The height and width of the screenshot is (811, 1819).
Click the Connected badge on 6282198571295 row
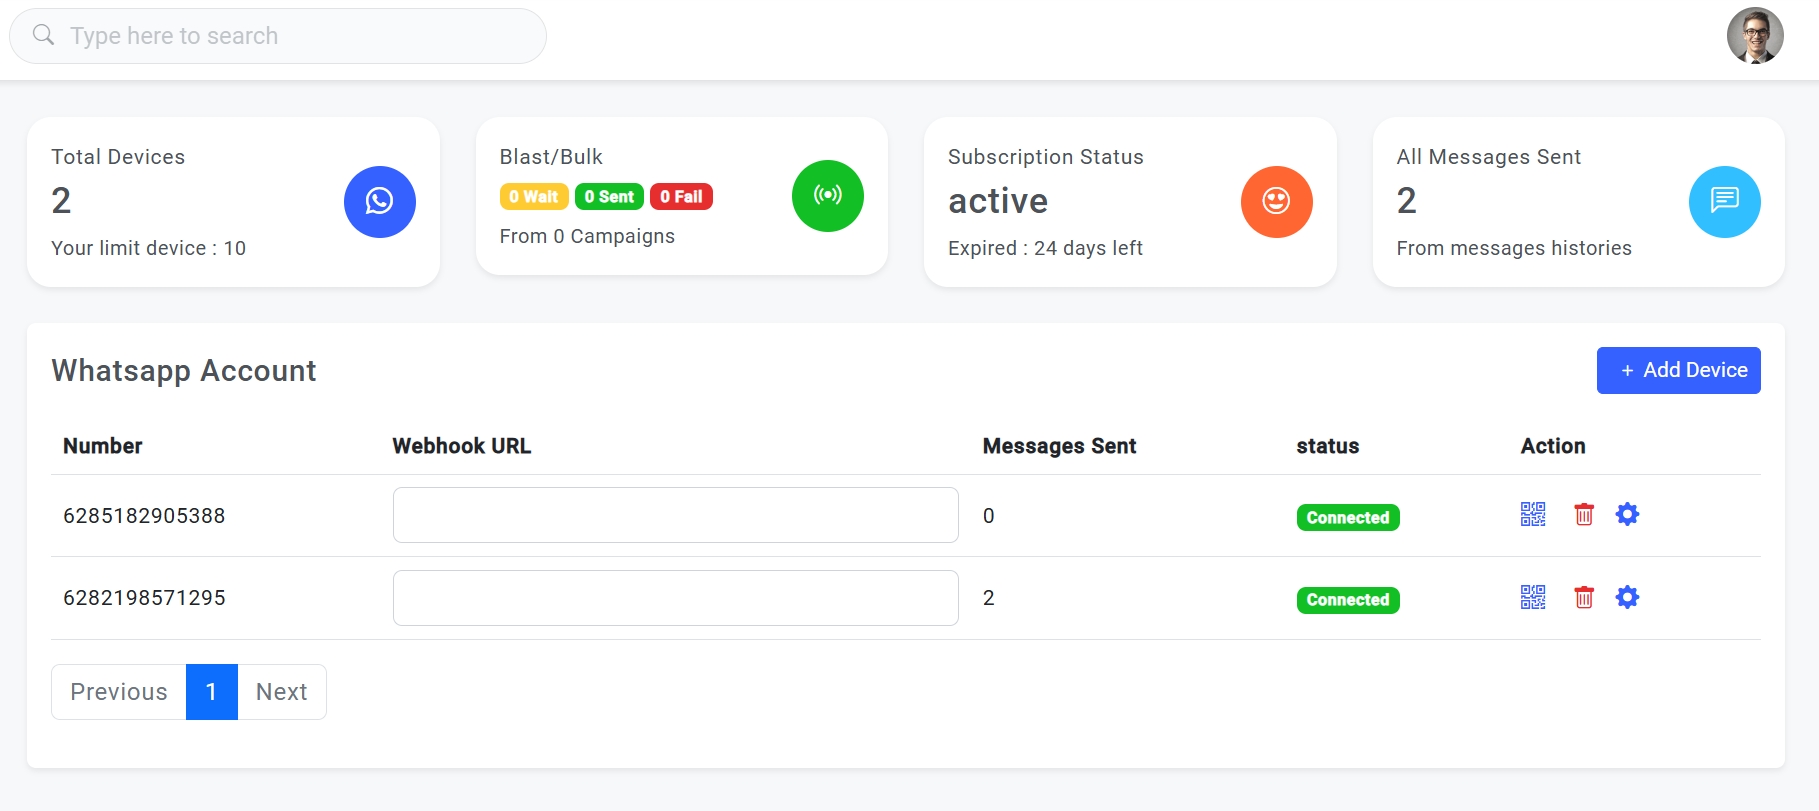click(x=1347, y=600)
